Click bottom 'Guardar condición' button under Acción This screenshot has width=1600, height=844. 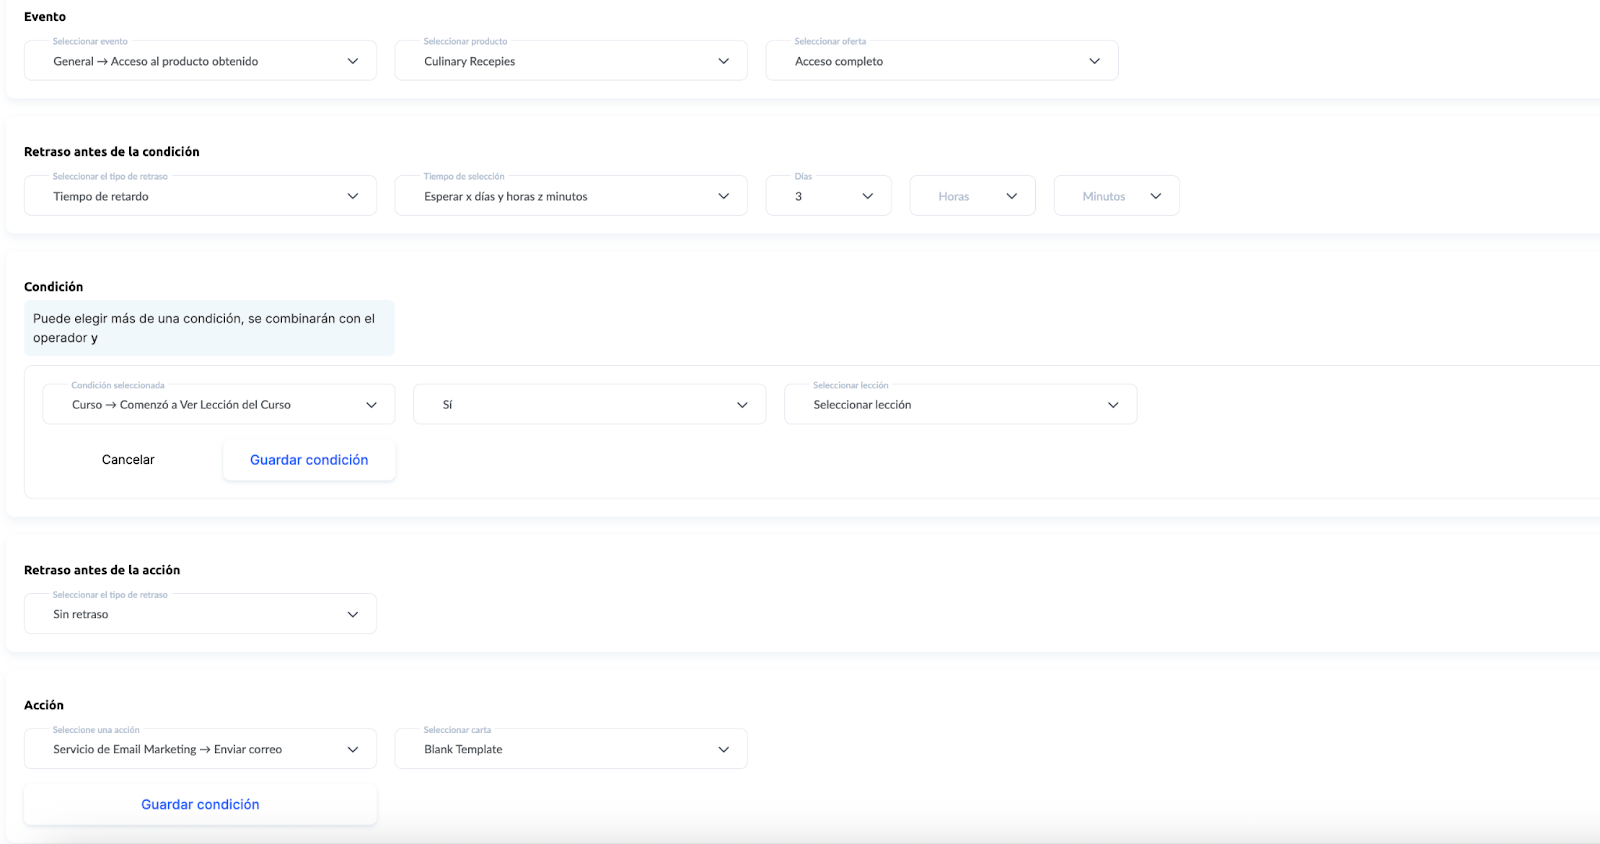[x=200, y=805]
